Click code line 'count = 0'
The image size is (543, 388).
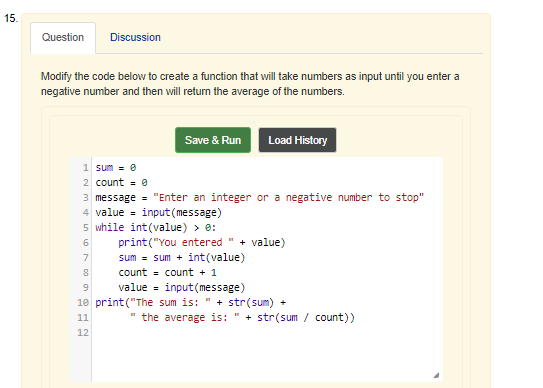click(x=121, y=183)
